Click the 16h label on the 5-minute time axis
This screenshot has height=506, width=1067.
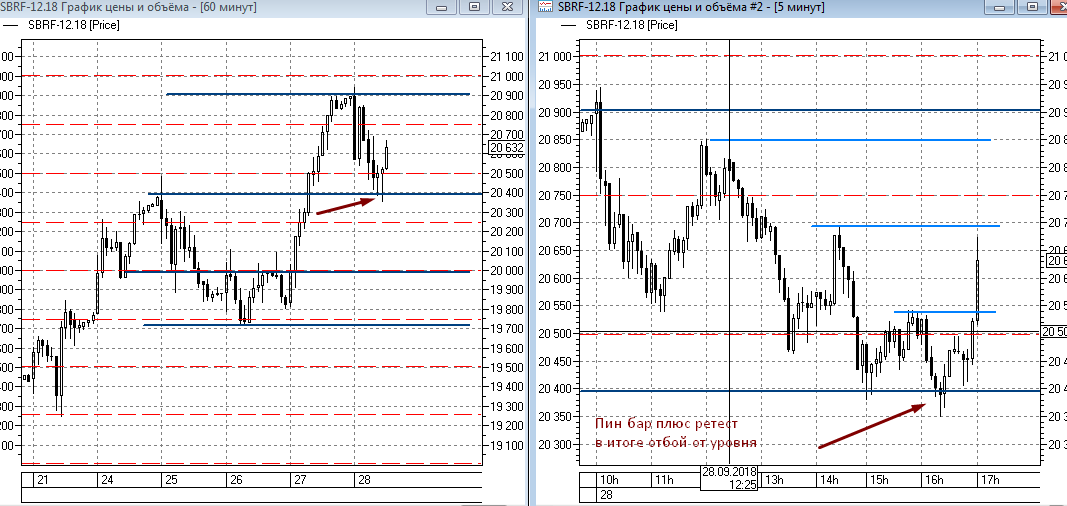coord(934,479)
